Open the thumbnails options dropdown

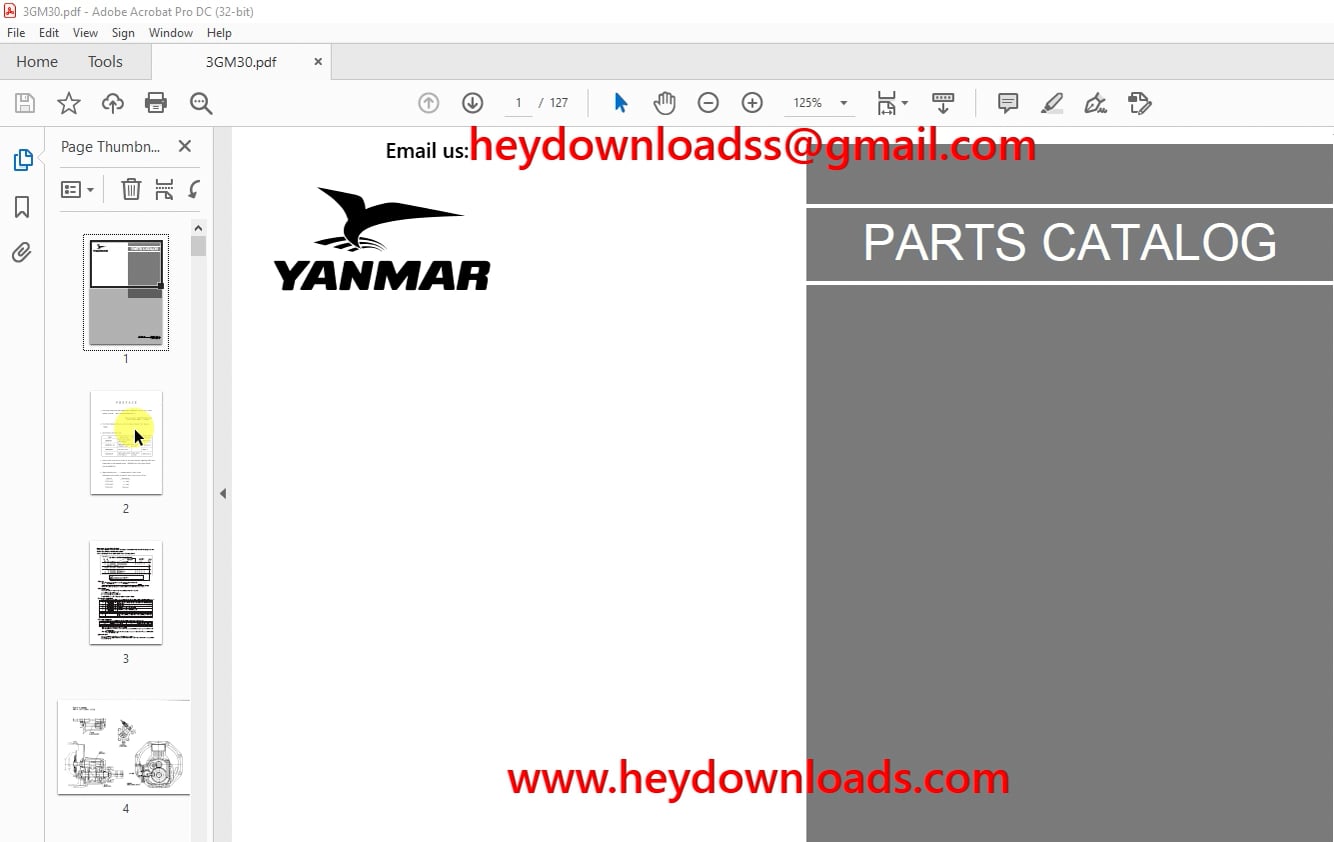coord(77,189)
